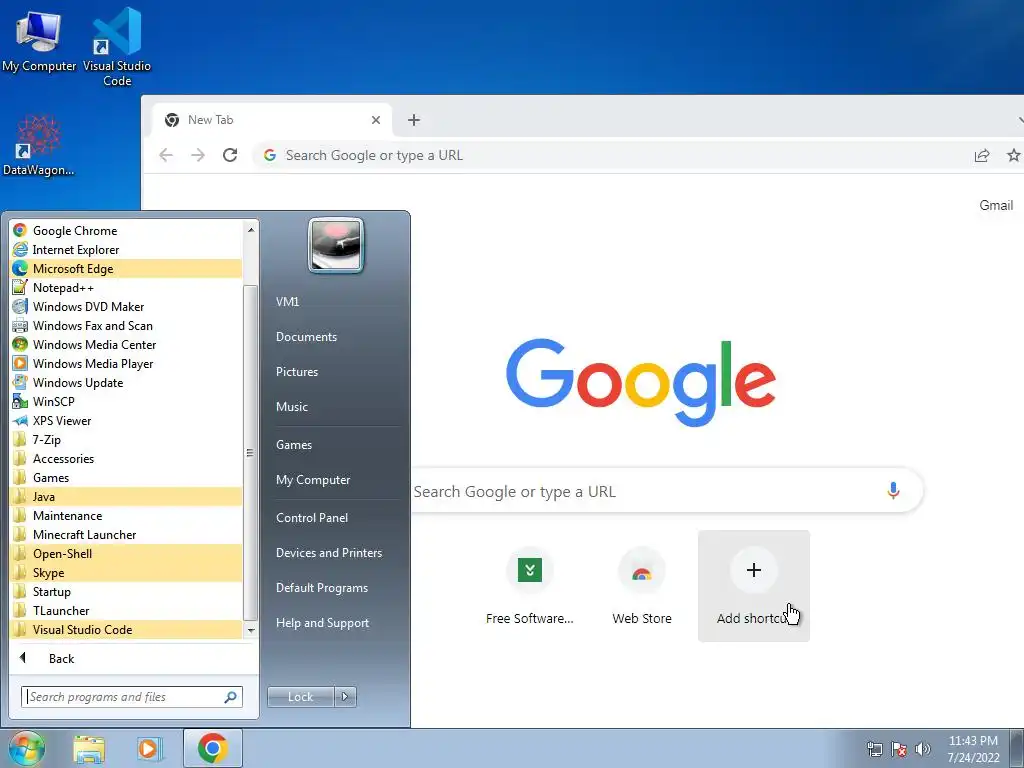
Task: Open Devices and Printers
Action: 336,552
